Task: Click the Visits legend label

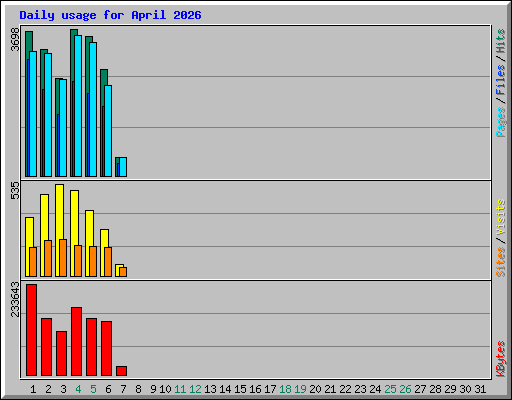Action: click(501, 217)
